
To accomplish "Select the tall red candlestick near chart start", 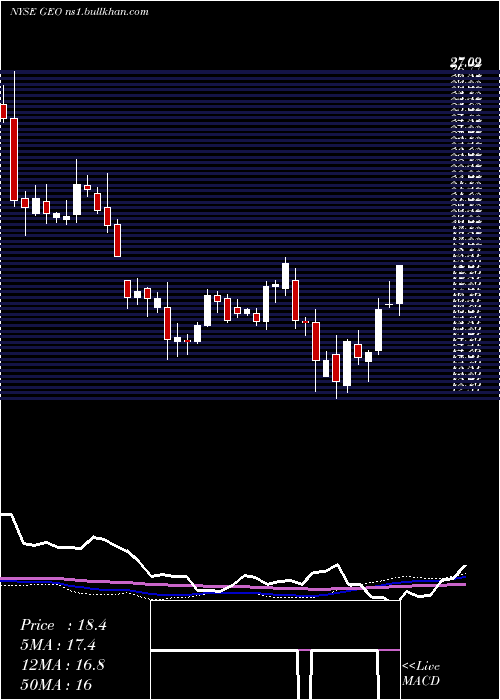I will click(14, 159).
